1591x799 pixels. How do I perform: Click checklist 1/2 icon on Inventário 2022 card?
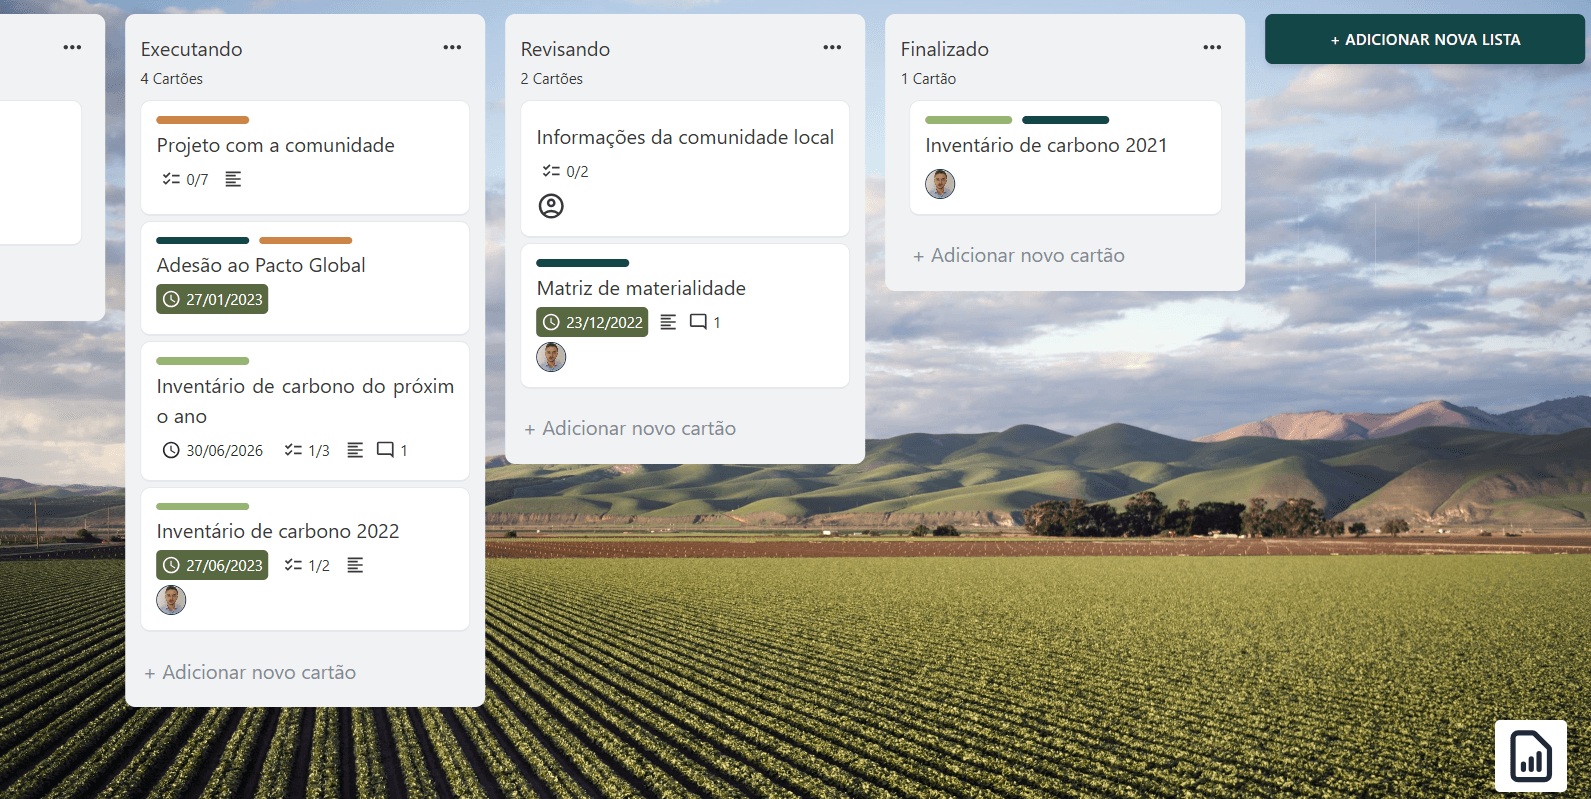(293, 565)
